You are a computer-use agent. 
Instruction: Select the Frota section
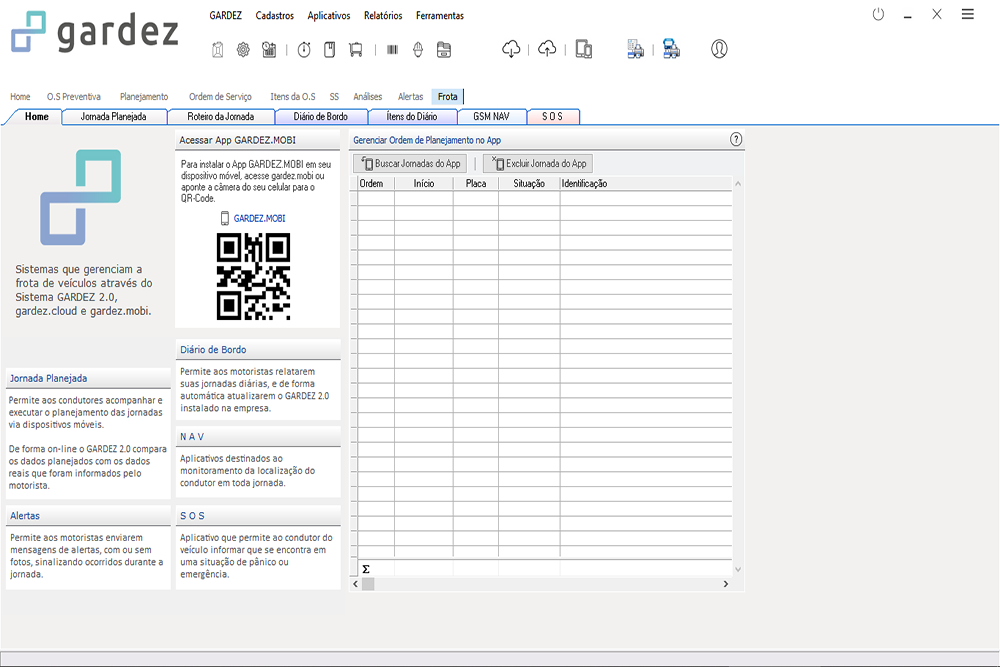pyautogui.click(x=448, y=97)
